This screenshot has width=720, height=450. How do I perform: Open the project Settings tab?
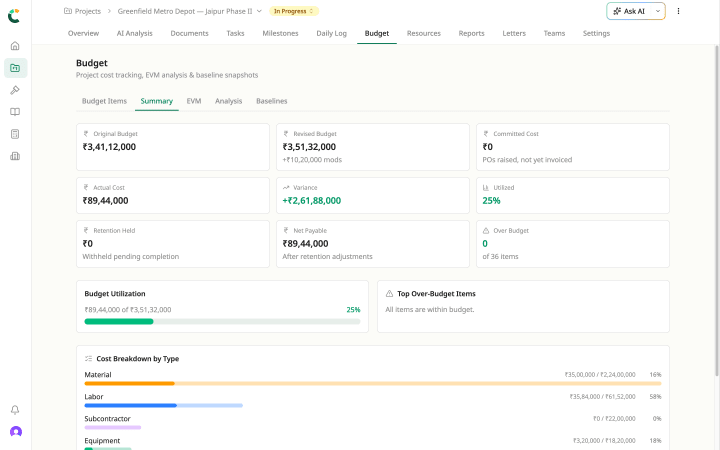coord(596,33)
